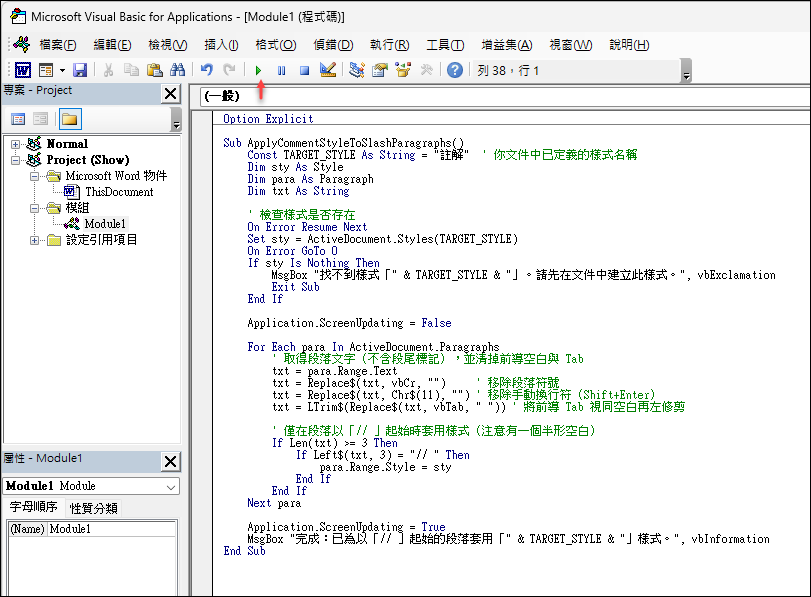Click the End Sub line in code
This screenshot has width=811, height=597.
click(x=244, y=551)
